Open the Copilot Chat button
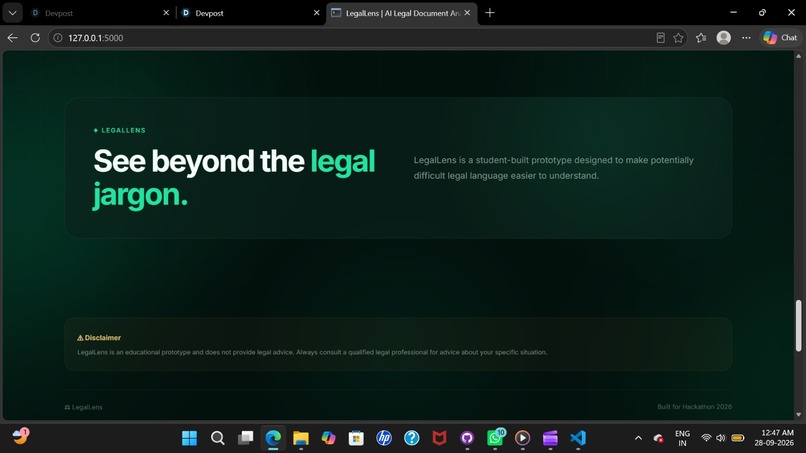The image size is (806, 453). tap(780, 38)
